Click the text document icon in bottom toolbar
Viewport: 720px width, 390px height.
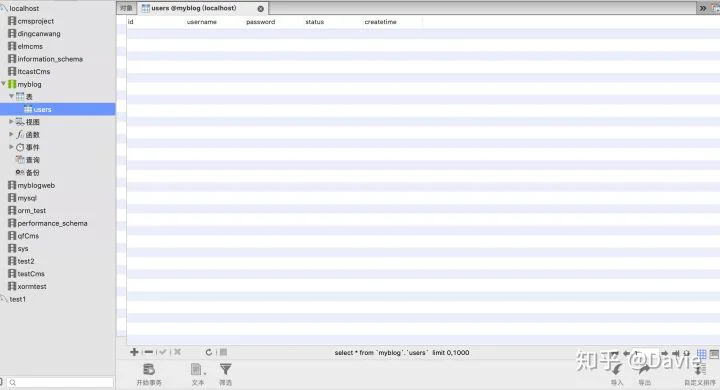pos(197,369)
